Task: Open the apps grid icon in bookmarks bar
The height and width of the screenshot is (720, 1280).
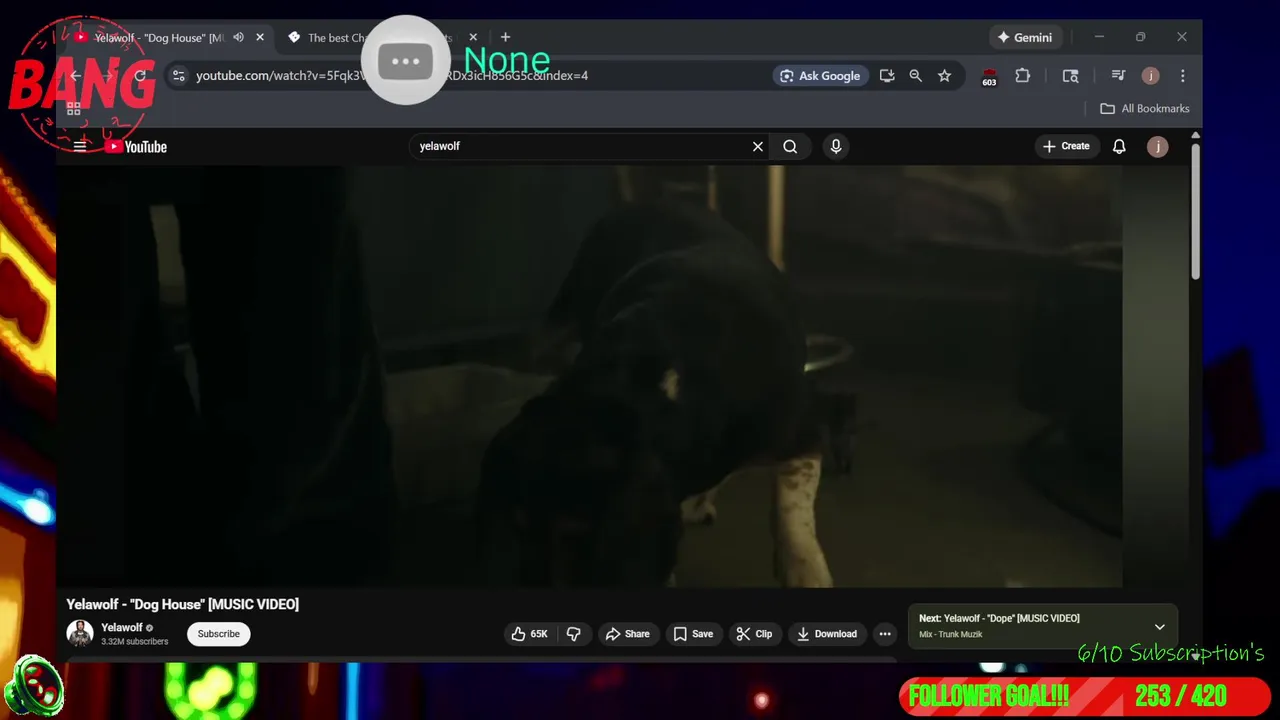Action: [73, 109]
